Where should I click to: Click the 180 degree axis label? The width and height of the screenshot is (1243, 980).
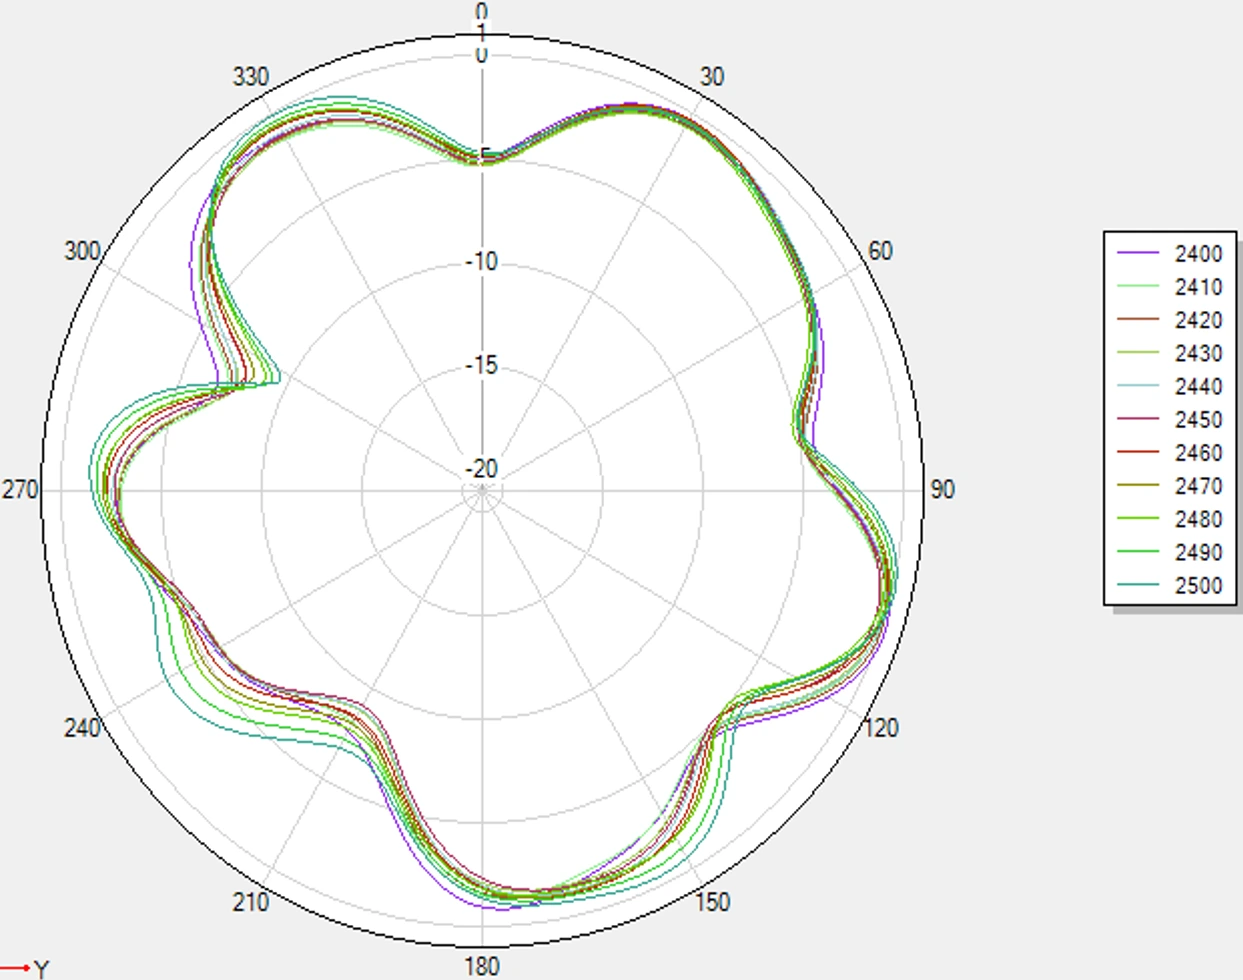[482, 966]
